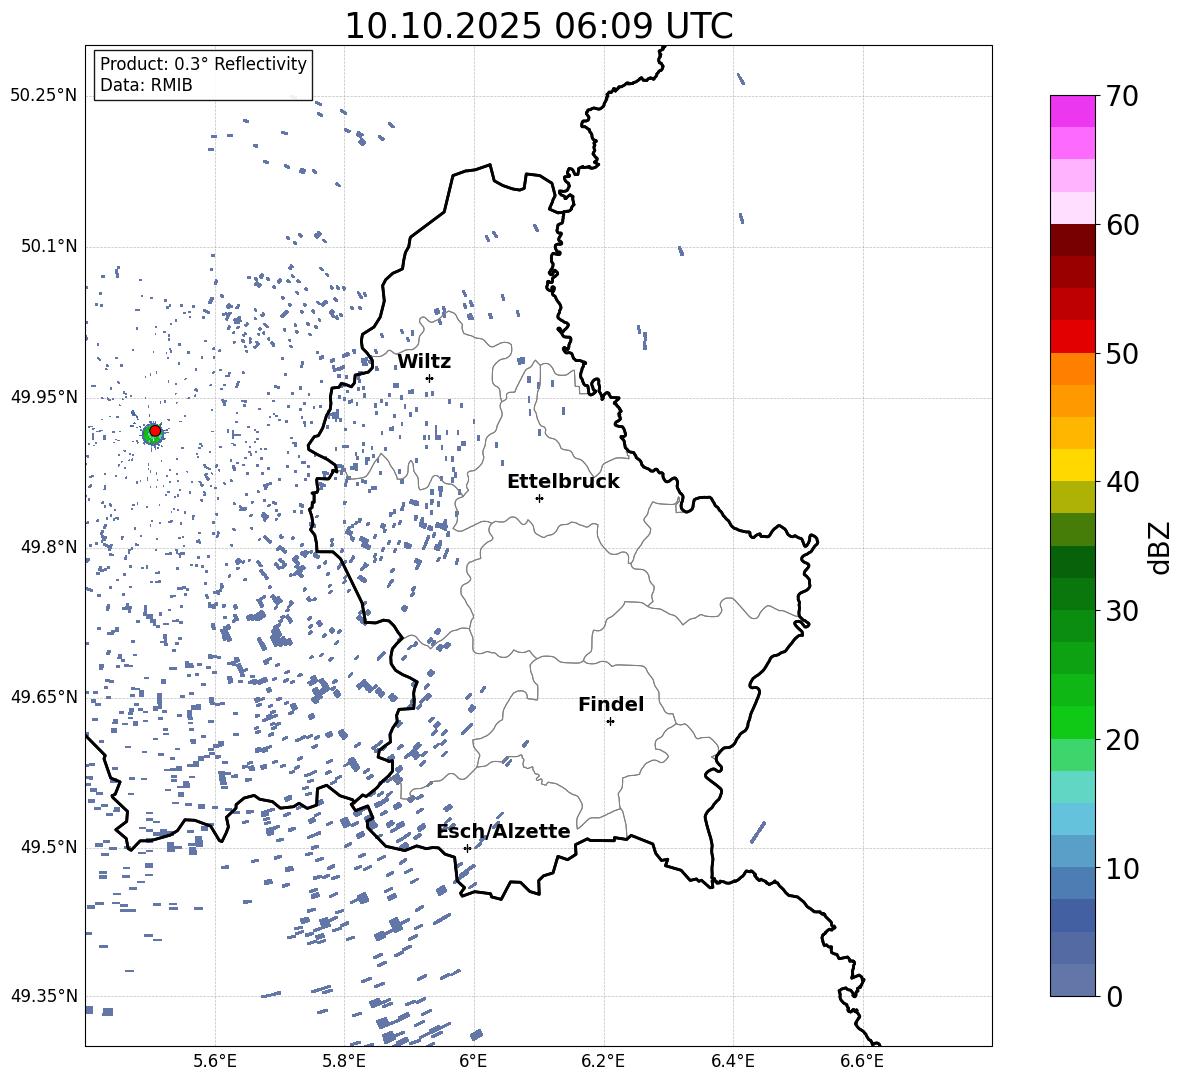Click the colorbar tick value 40
Screen dimensions: 1184x1081
point(1122,482)
